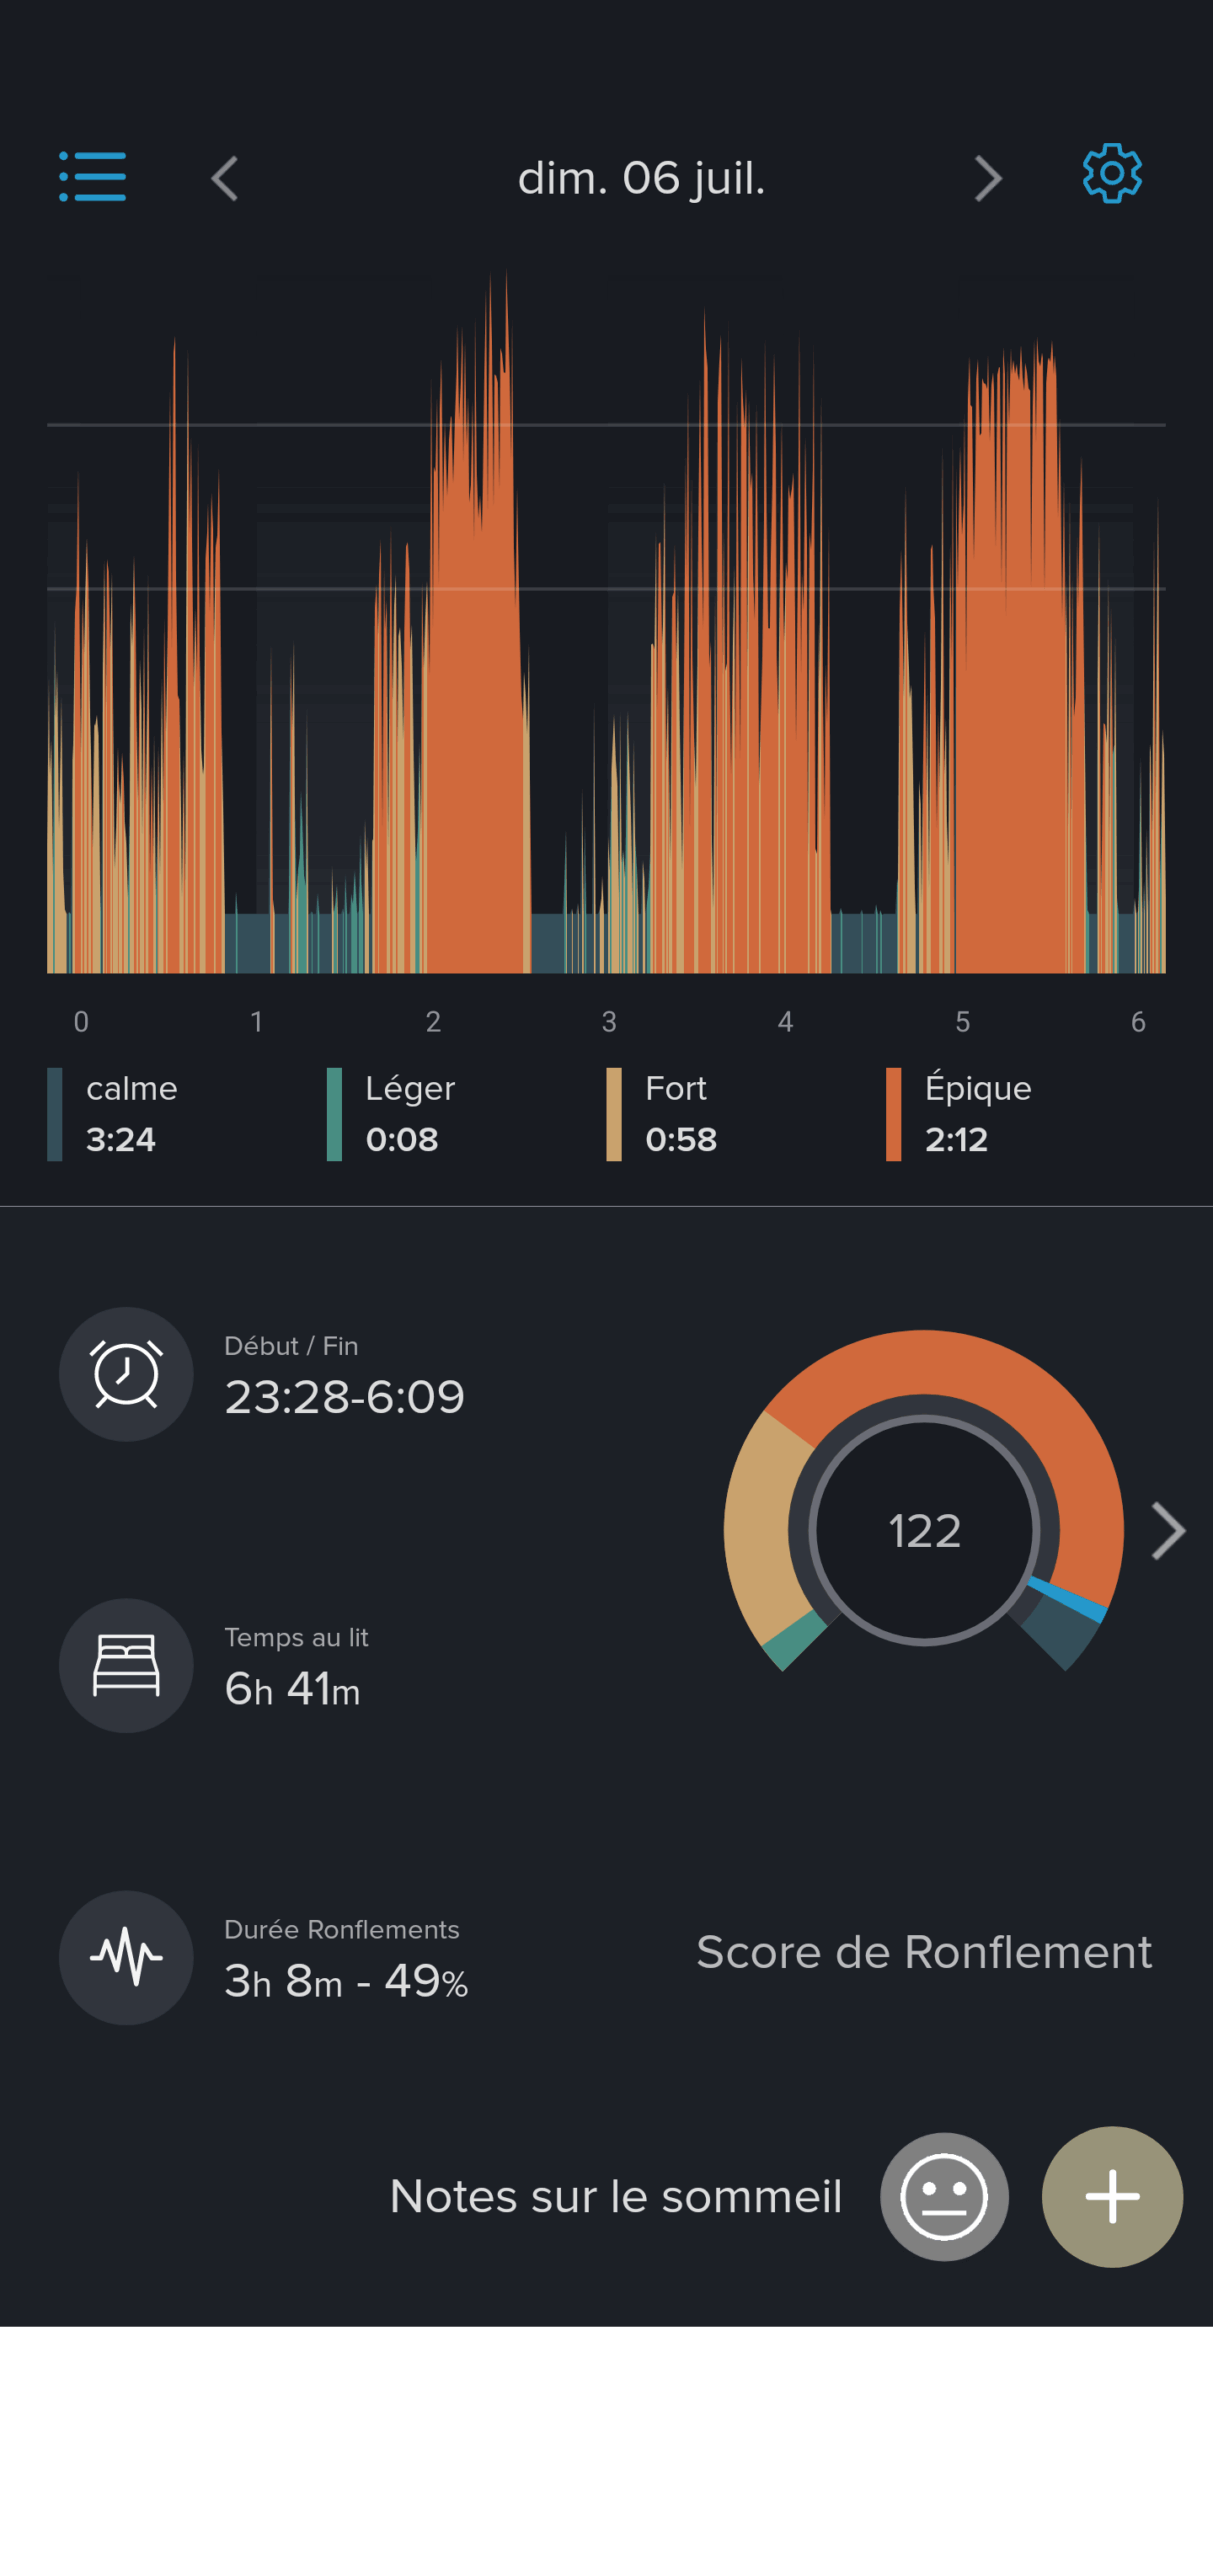Select the Fort 0:58 legend entry
1213x2560 pixels.
point(680,1114)
